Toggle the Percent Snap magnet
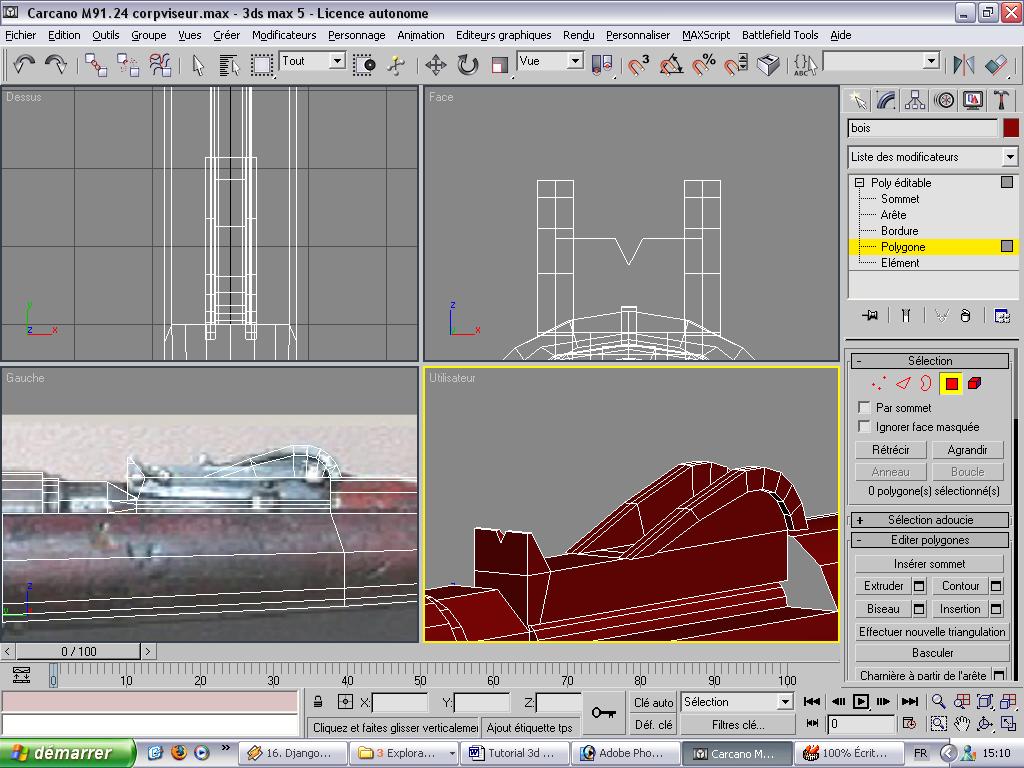Screen dimensions: 1024x768 (x=703, y=65)
